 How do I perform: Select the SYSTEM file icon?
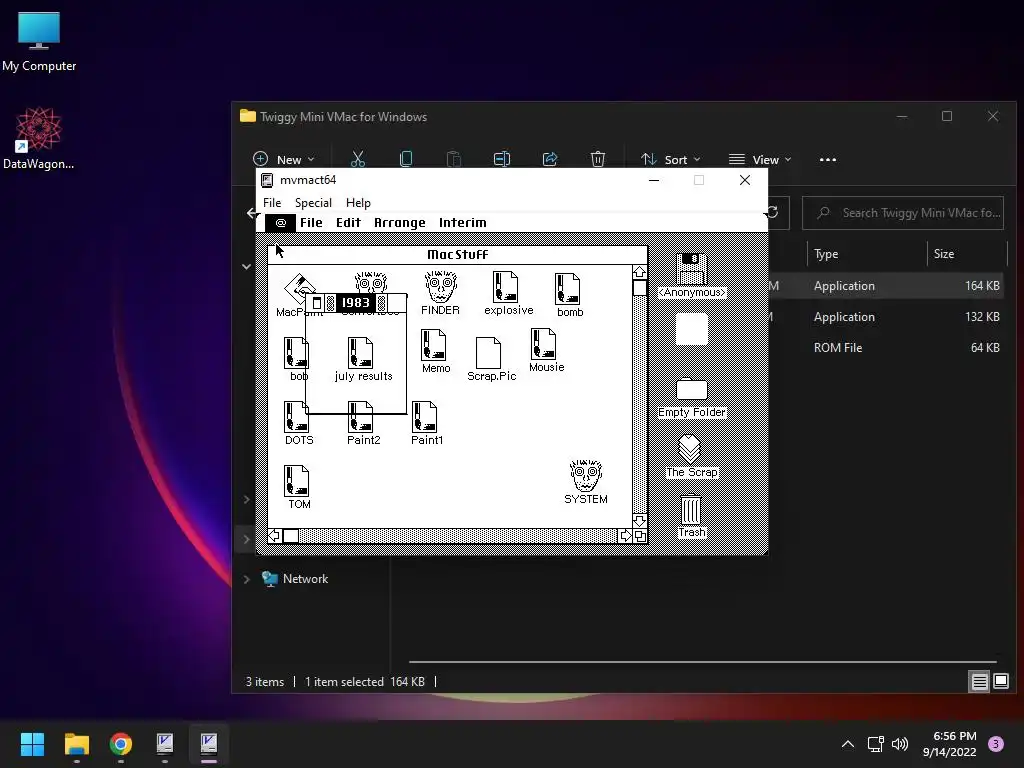pyautogui.click(x=586, y=475)
